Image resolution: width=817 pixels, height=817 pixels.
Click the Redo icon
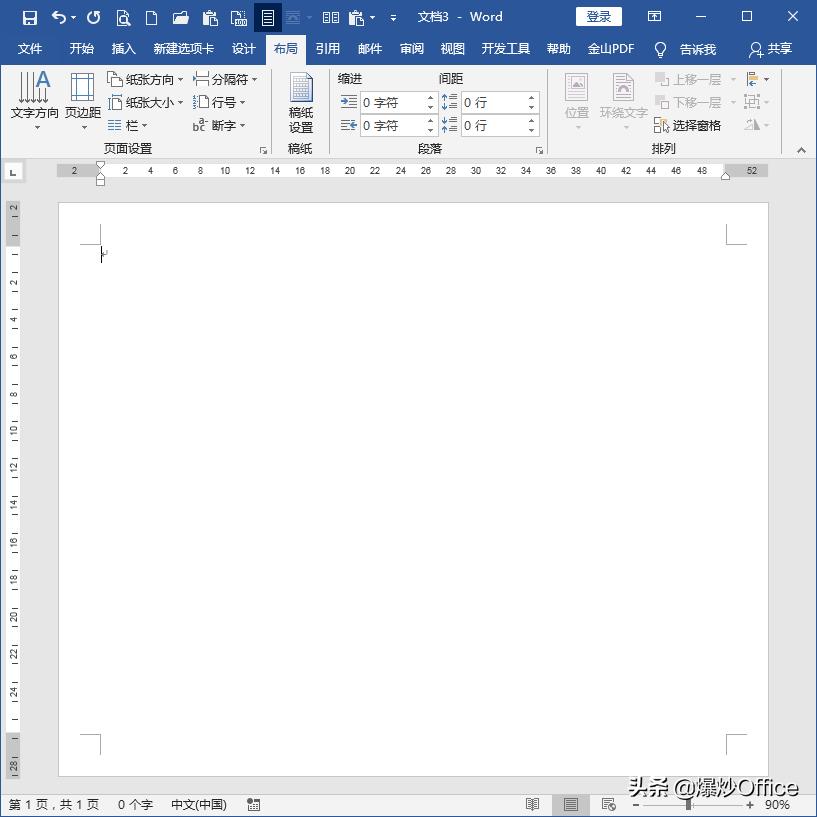(x=94, y=18)
